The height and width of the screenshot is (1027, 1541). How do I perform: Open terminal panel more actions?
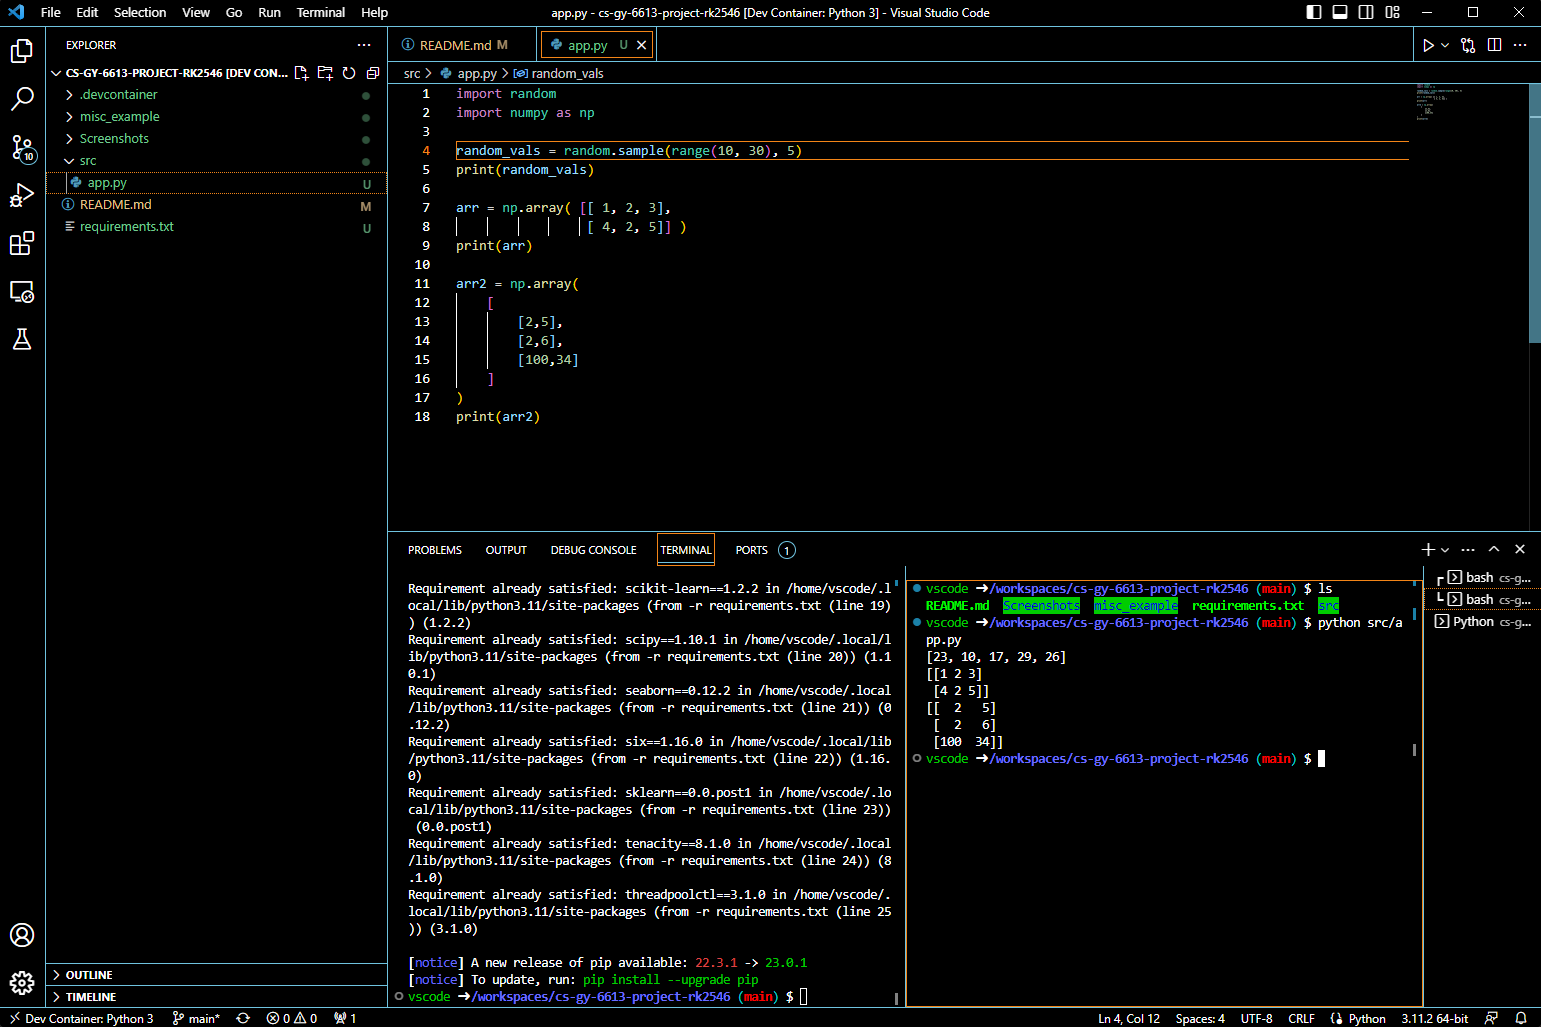[x=1468, y=549]
